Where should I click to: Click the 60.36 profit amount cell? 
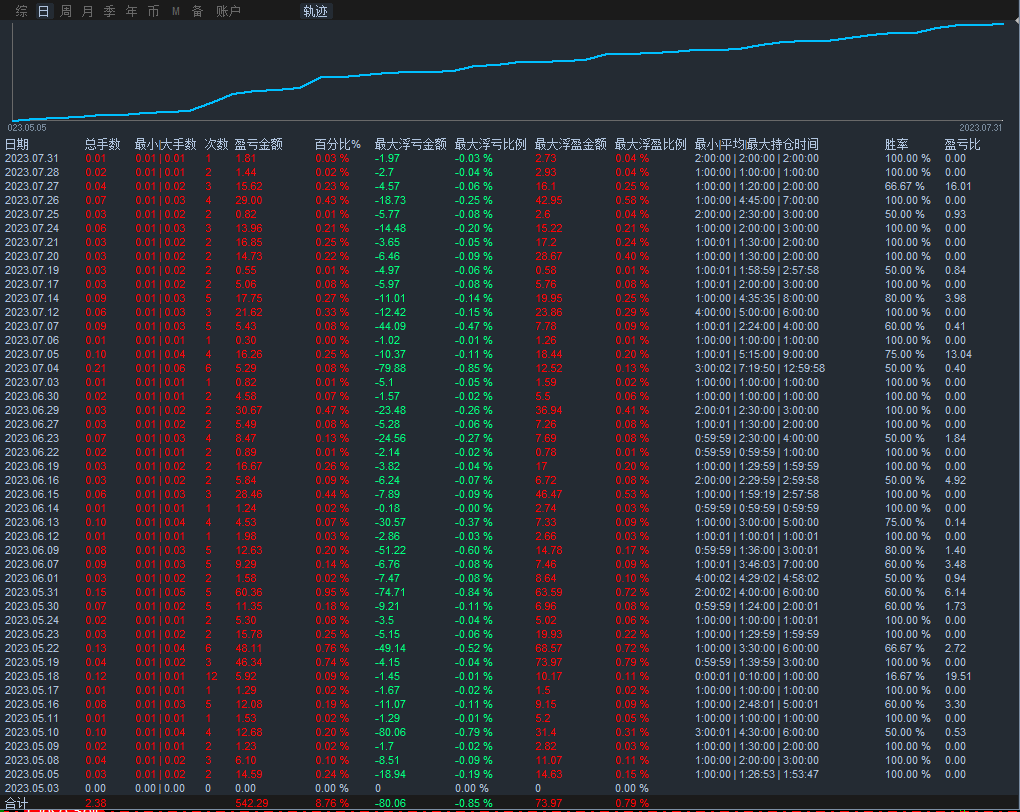(x=249, y=592)
